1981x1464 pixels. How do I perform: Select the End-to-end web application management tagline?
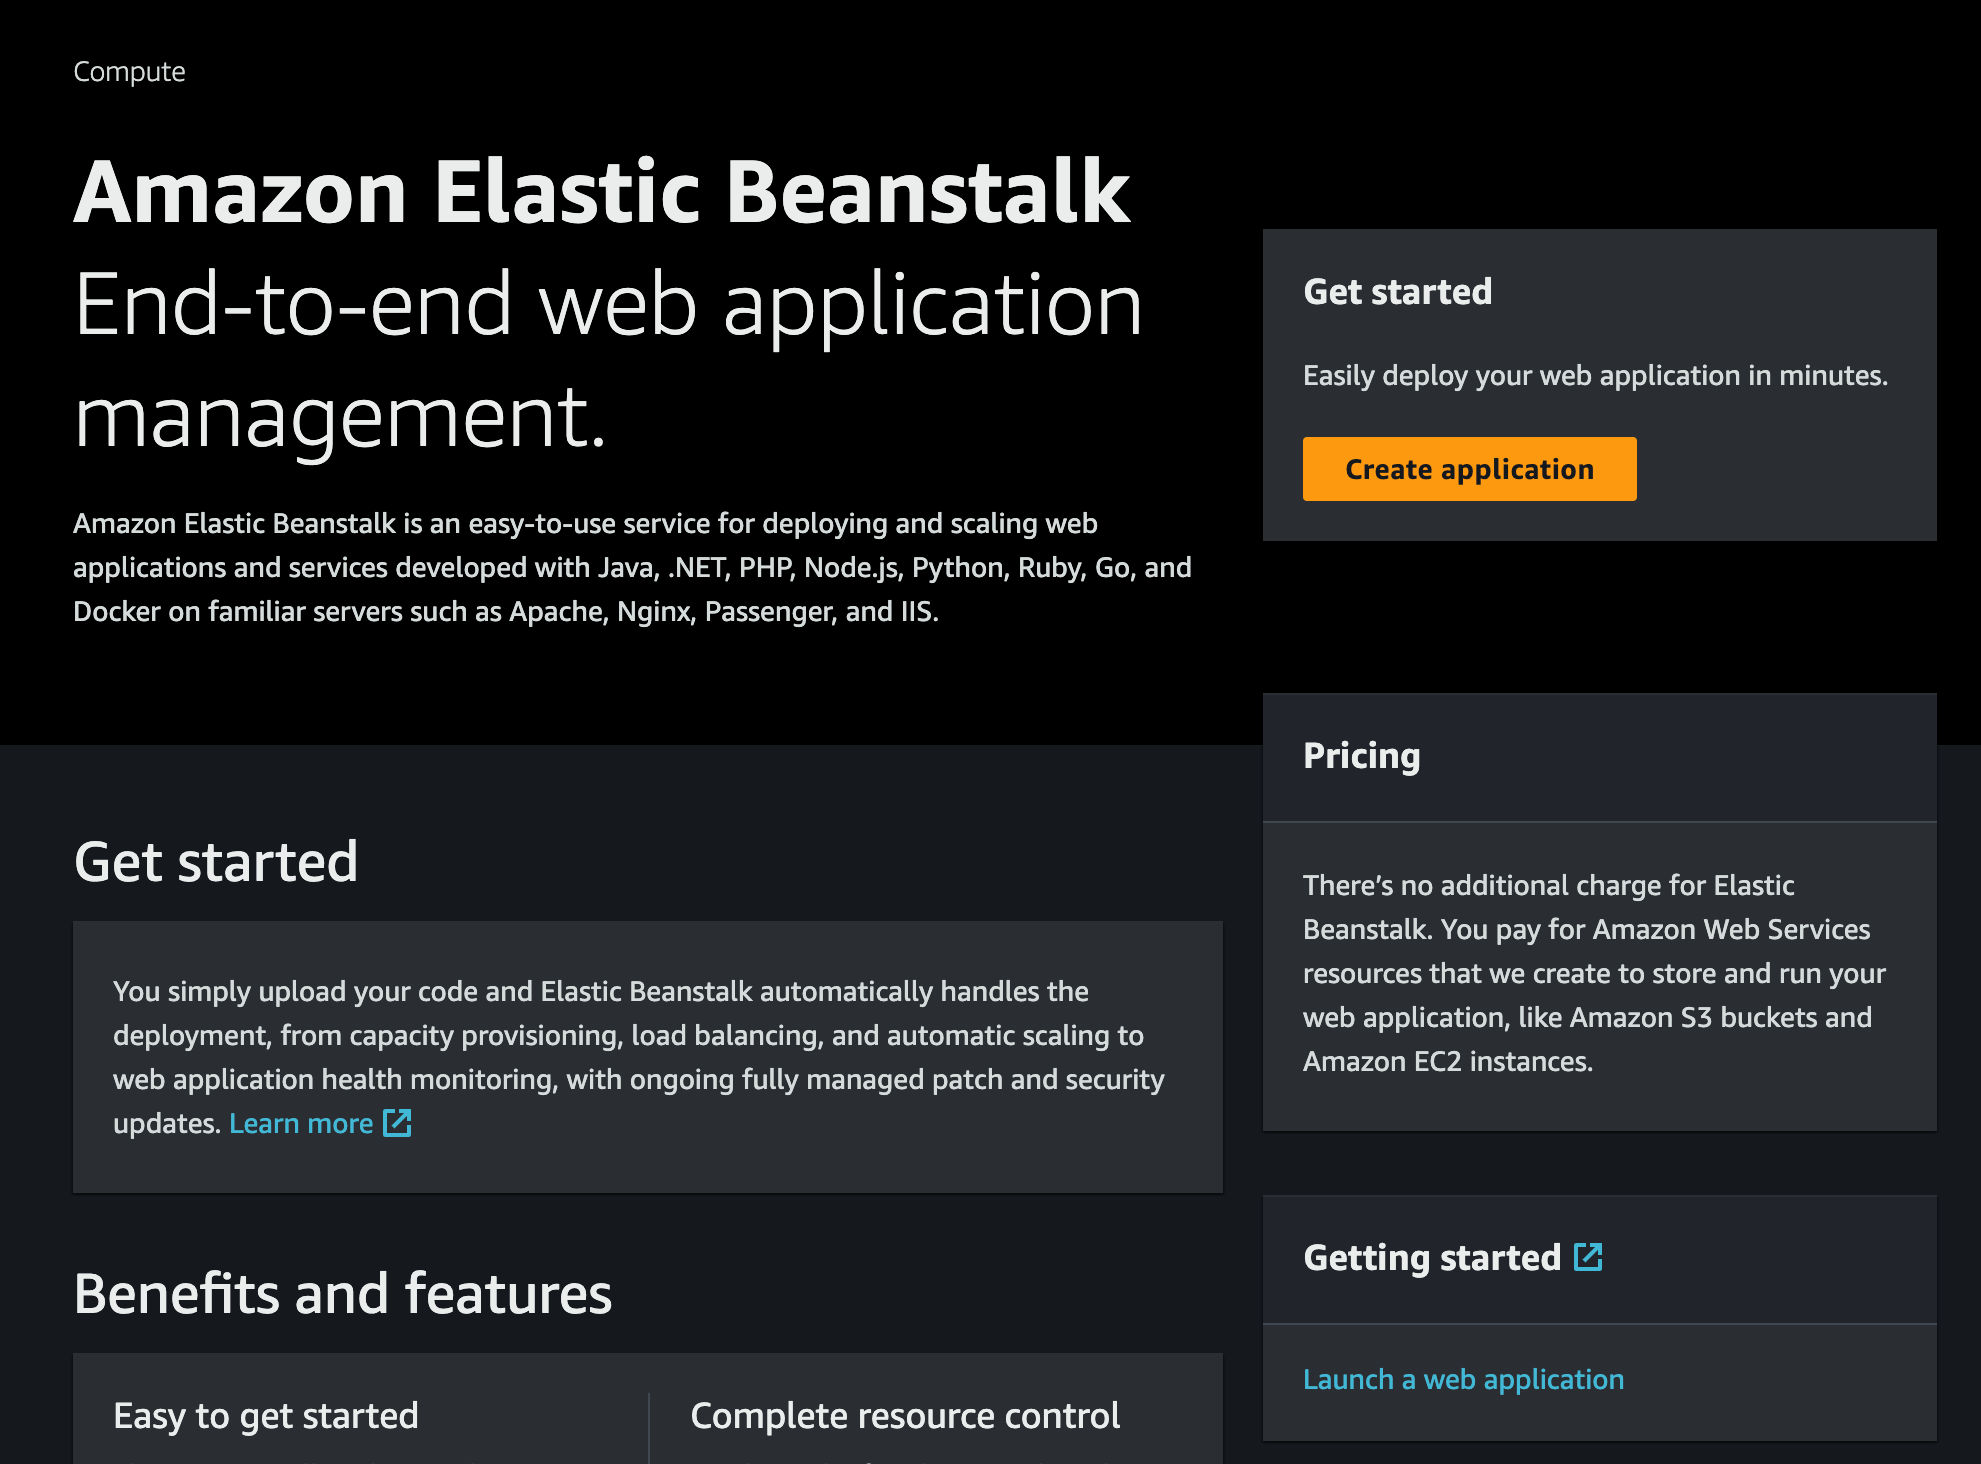coord(608,360)
